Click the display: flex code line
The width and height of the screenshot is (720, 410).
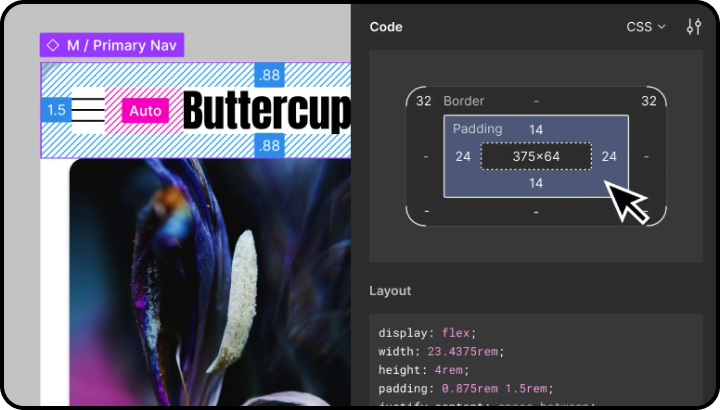click(x=427, y=333)
